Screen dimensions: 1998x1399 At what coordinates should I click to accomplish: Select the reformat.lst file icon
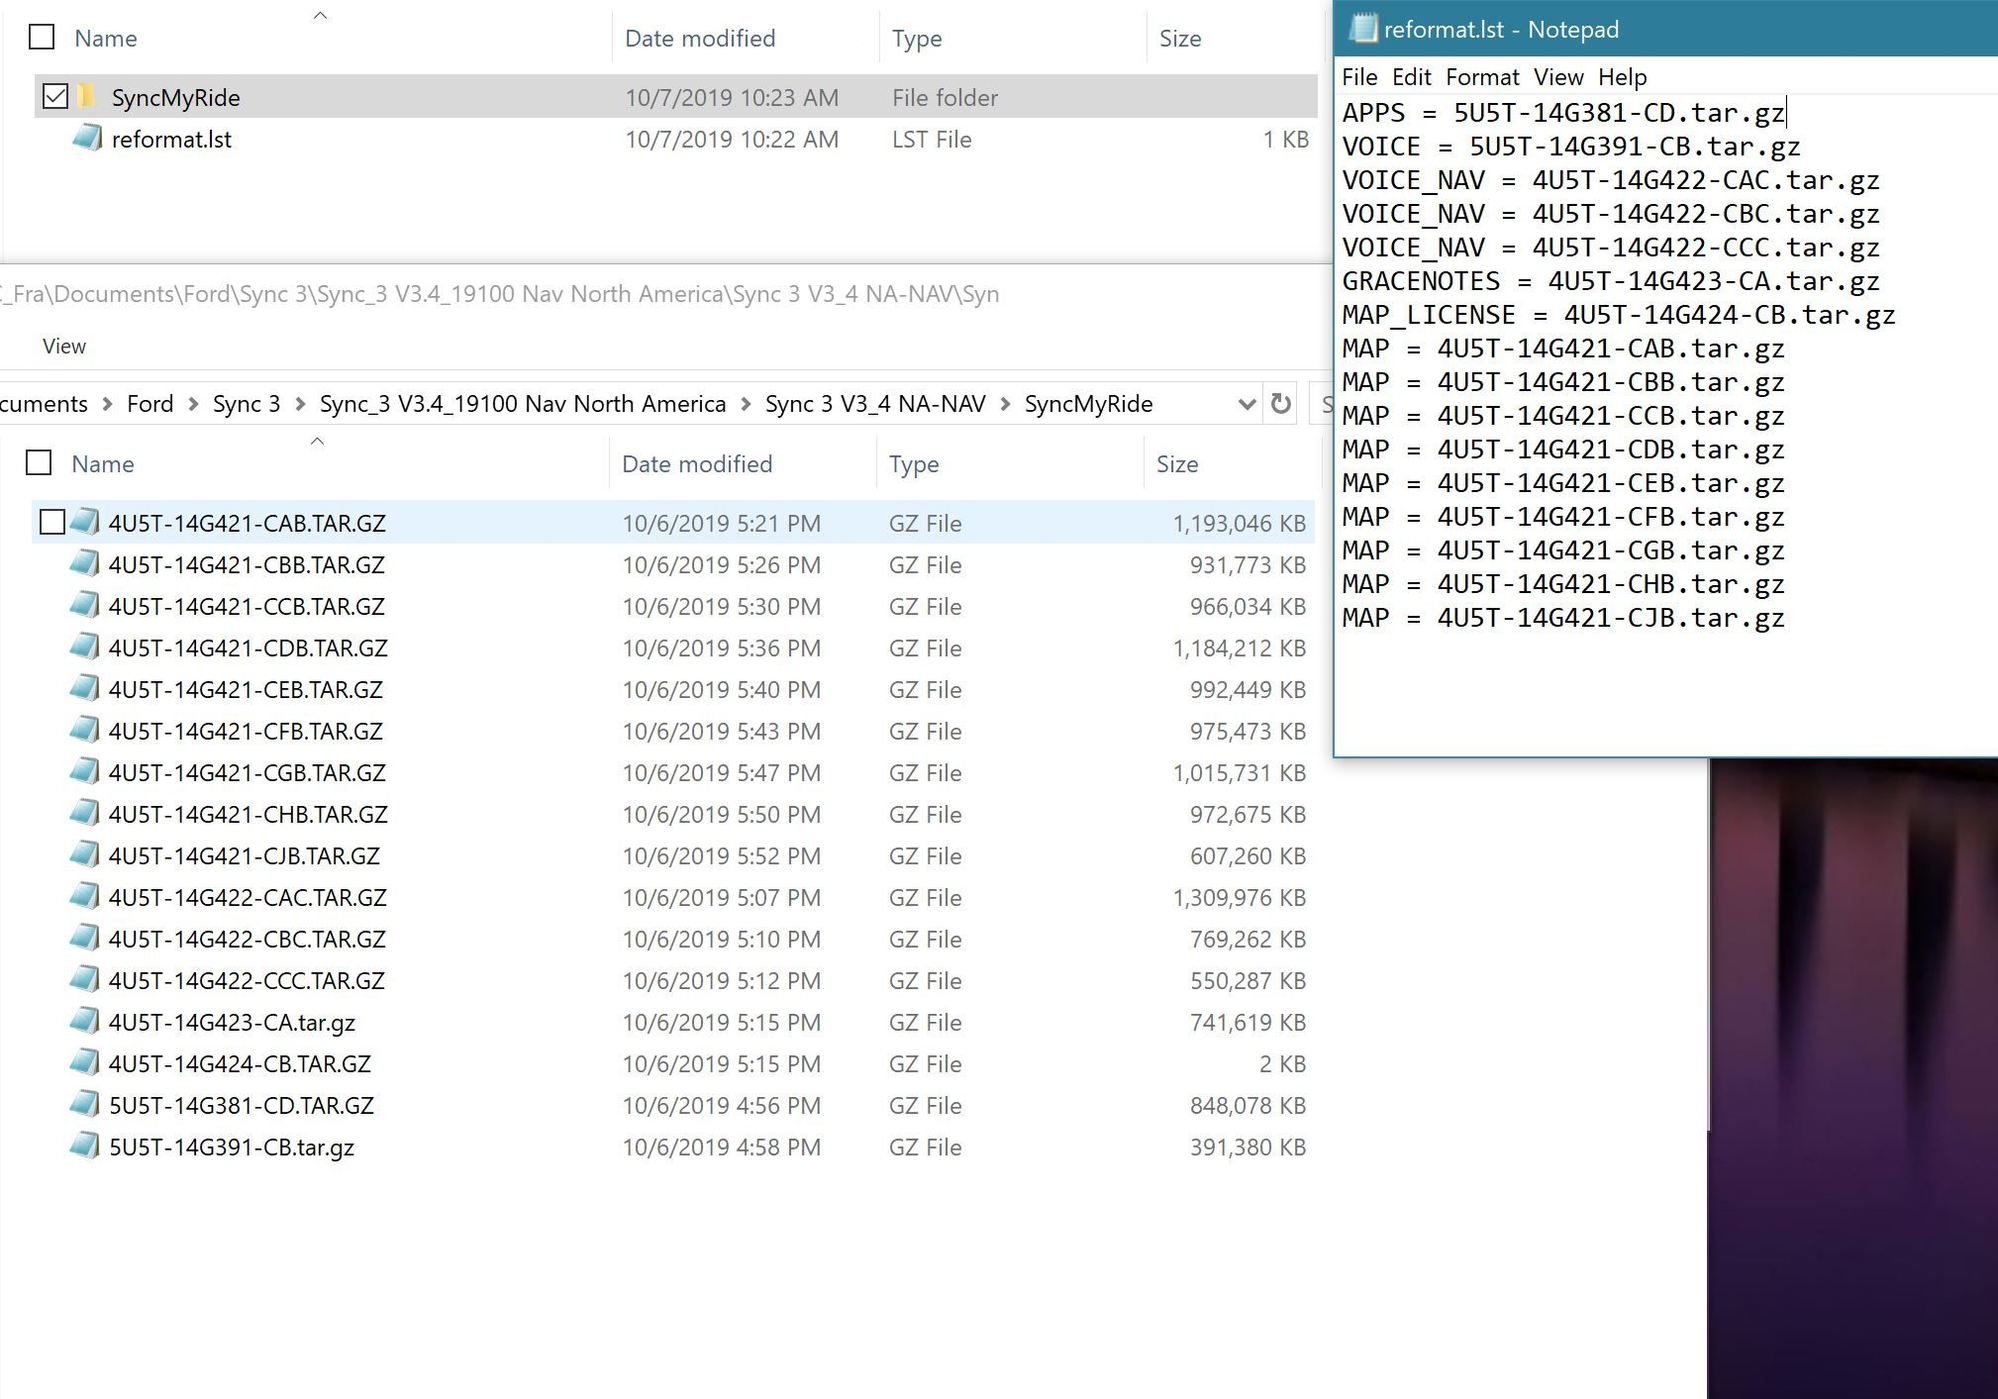[x=89, y=139]
